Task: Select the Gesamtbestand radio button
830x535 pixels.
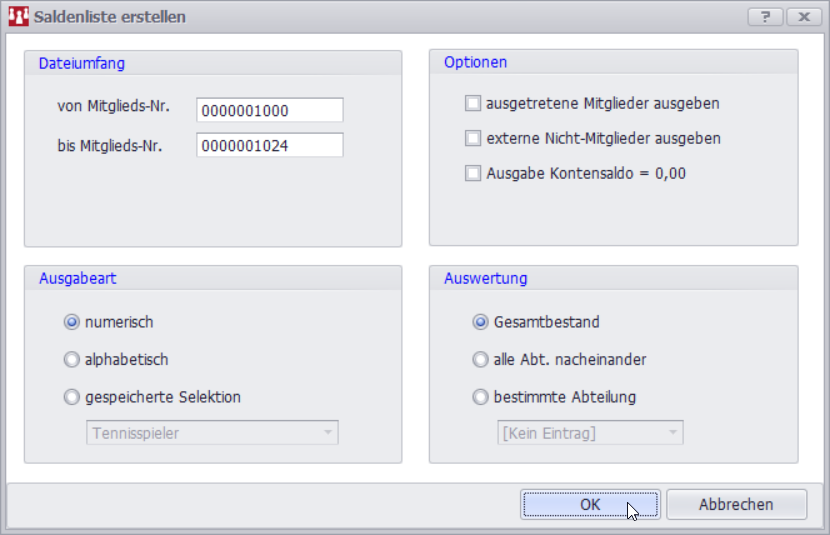Action: coord(480,322)
